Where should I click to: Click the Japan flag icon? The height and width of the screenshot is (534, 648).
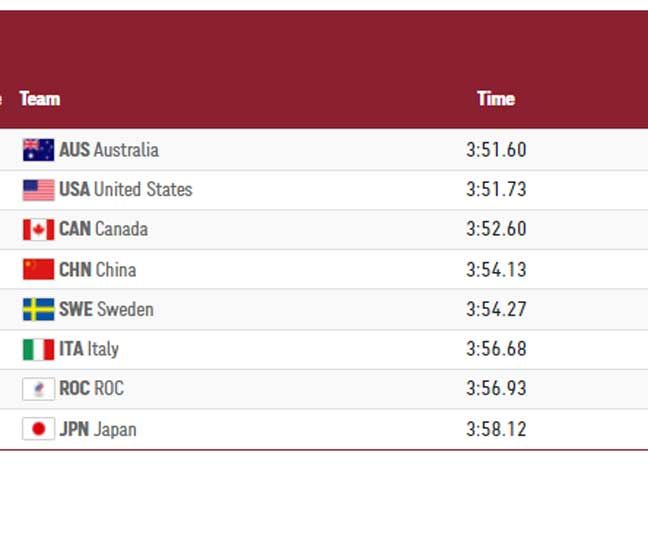point(38,429)
